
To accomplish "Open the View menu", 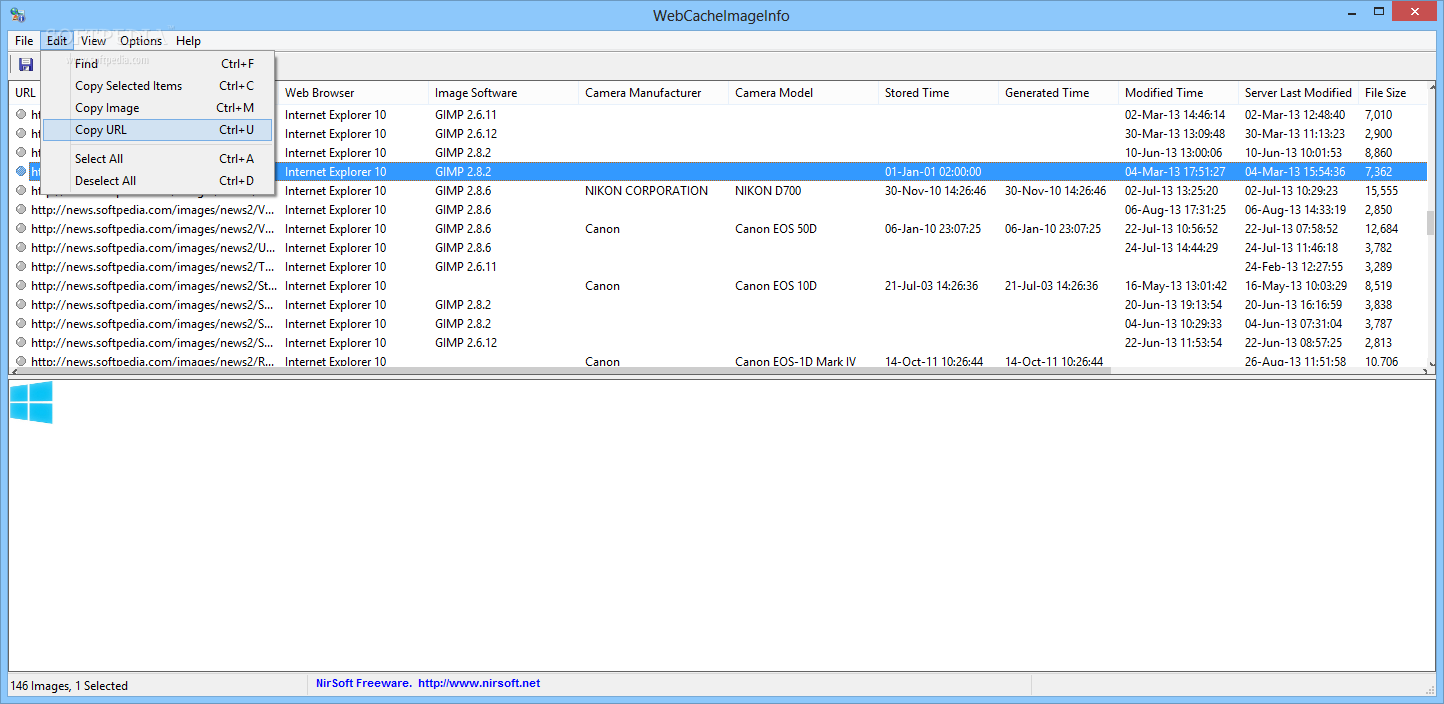I will [x=94, y=41].
